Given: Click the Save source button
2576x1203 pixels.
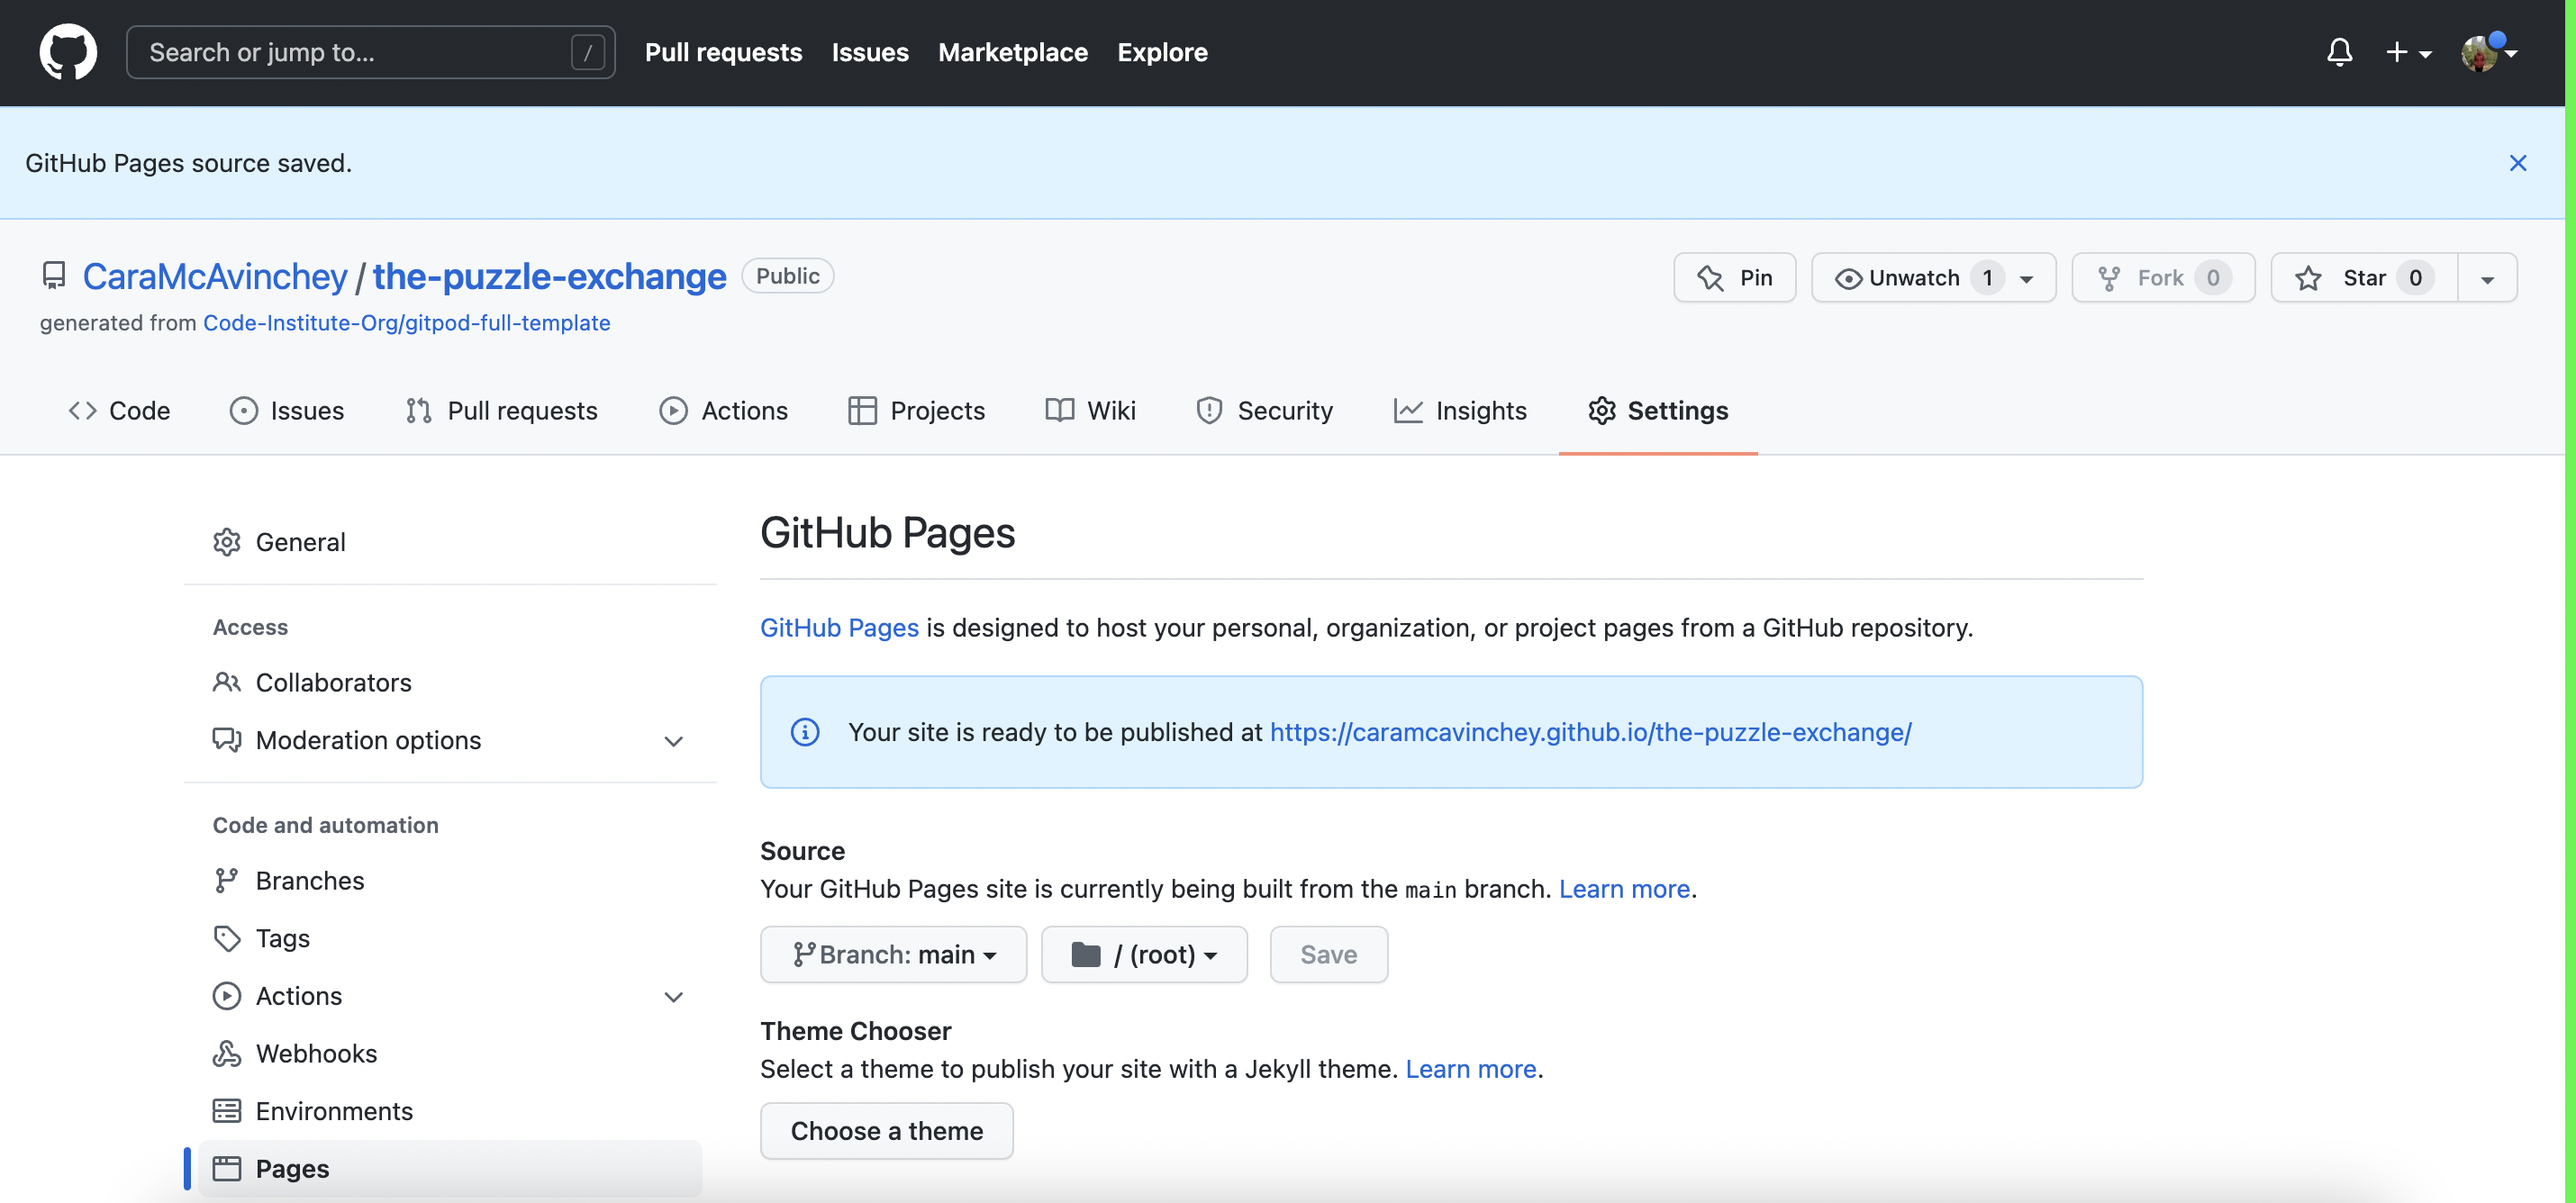Looking at the screenshot, I should [x=1328, y=954].
